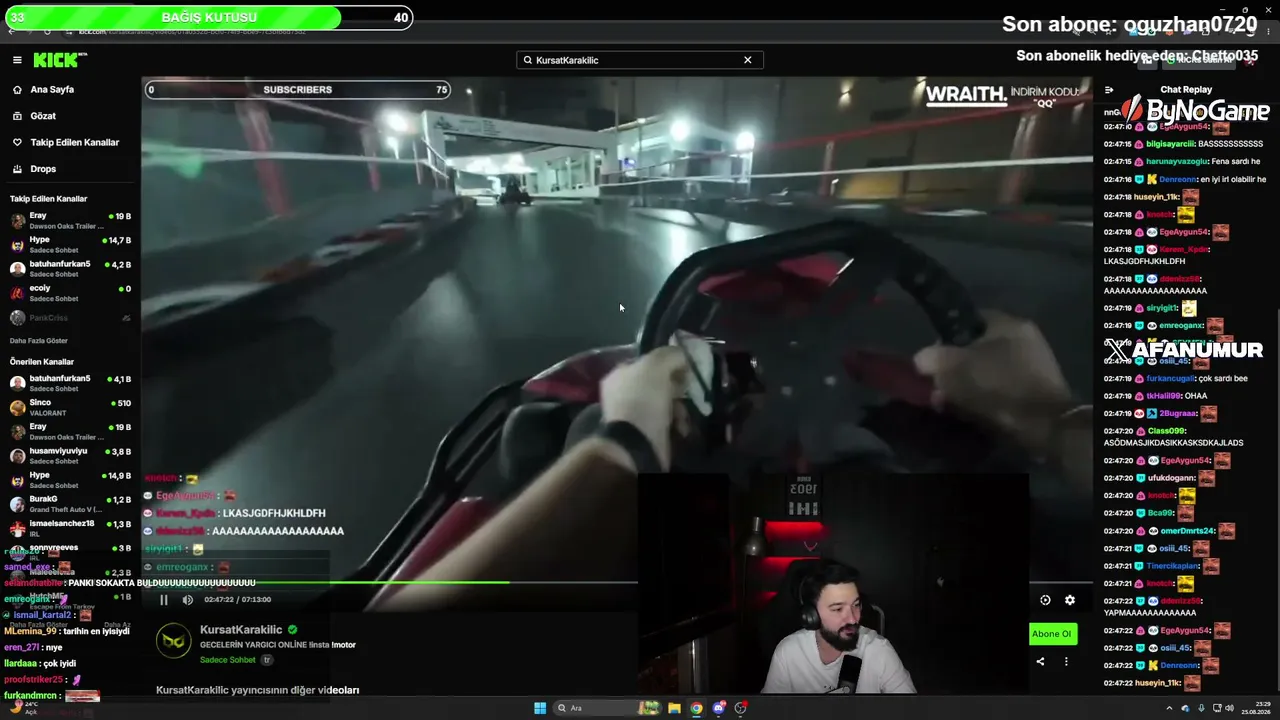Open the Gözat browse section
The height and width of the screenshot is (720, 1280).
(x=43, y=116)
